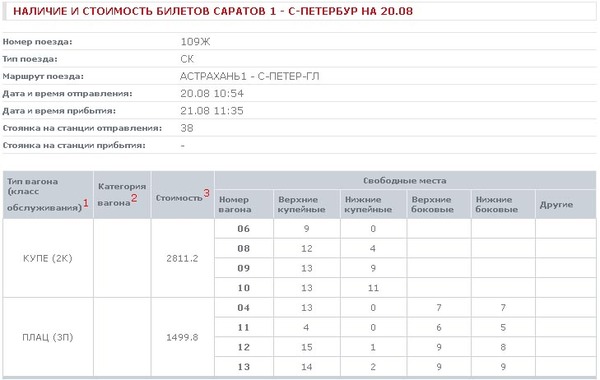Viewport: 600px width, 380px height.
Task: Click train number 109Ж value
Action: 195,42
